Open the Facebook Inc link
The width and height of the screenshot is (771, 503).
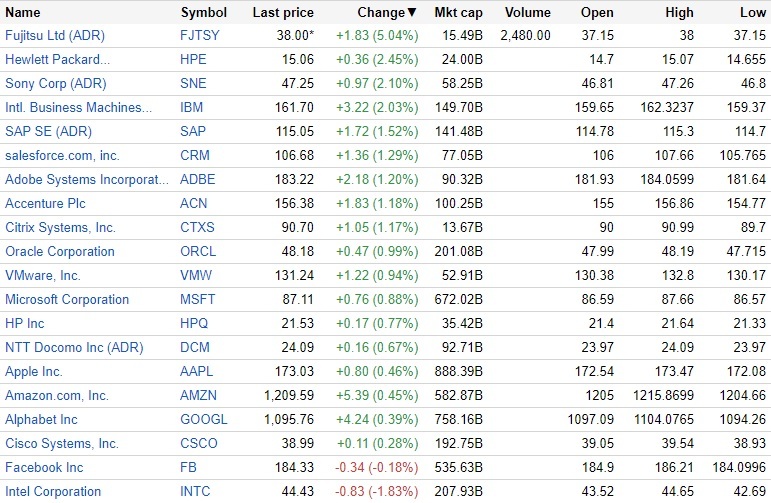(x=44, y=467)
